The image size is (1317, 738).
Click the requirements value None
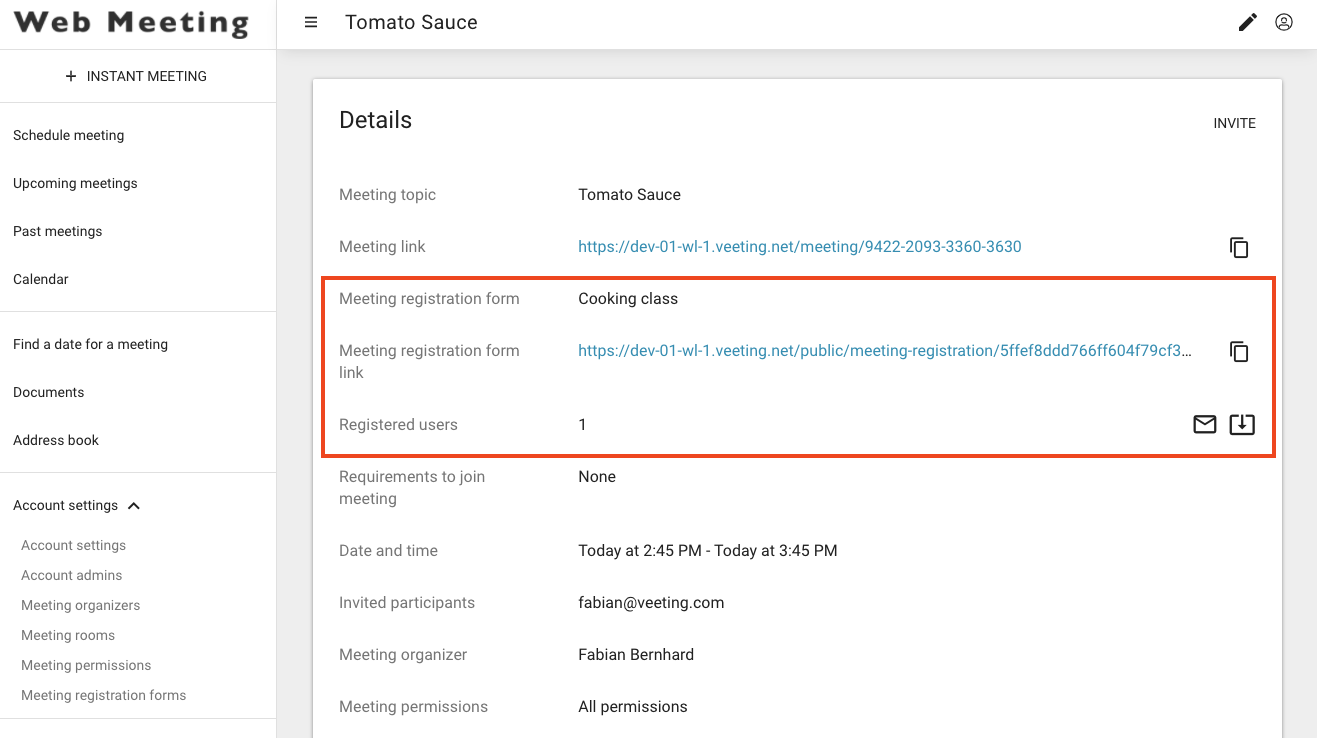coord(597,477)
